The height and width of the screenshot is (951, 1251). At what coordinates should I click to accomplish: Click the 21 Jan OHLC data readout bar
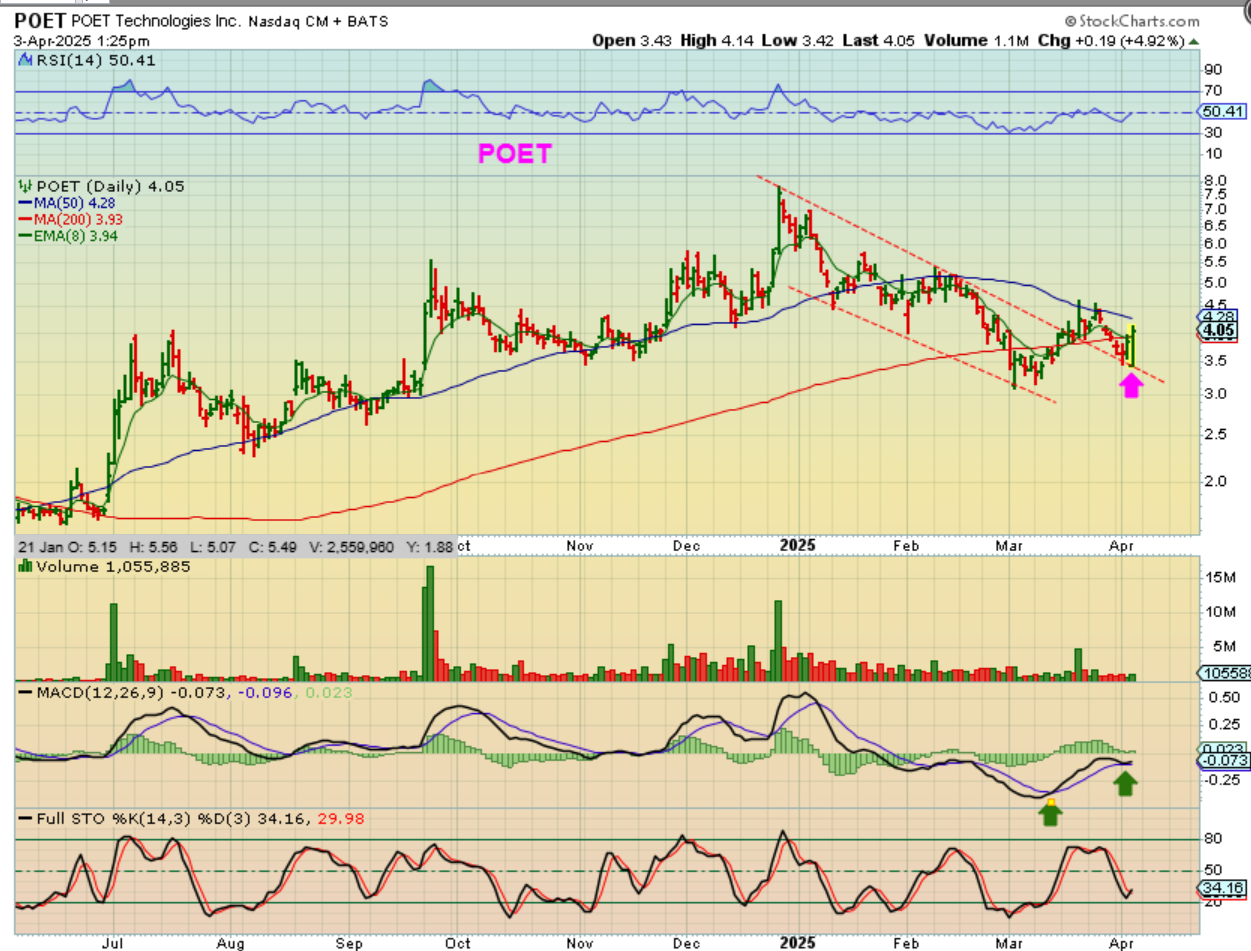[x=235, y=546]
